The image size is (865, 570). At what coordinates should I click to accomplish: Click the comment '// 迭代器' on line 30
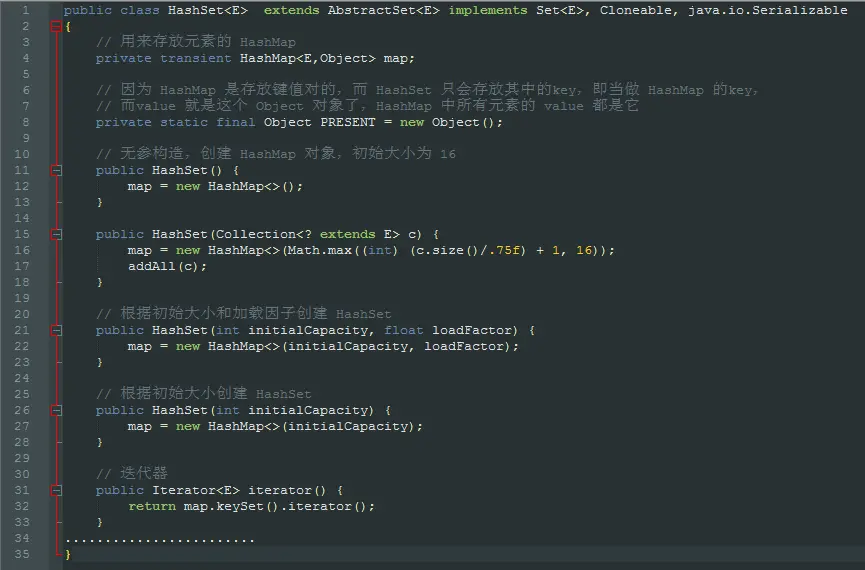(x=132, y=473)
